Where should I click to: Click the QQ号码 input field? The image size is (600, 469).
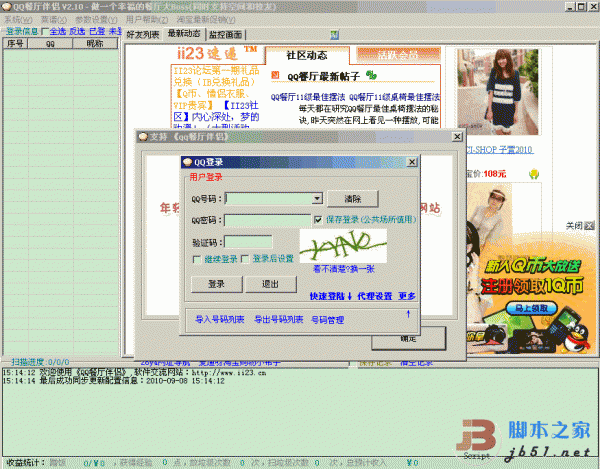269,199
